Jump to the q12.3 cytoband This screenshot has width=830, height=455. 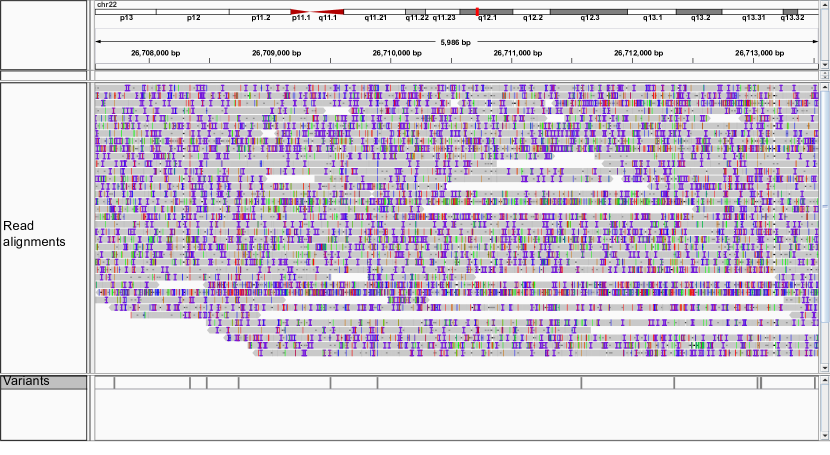589,12
